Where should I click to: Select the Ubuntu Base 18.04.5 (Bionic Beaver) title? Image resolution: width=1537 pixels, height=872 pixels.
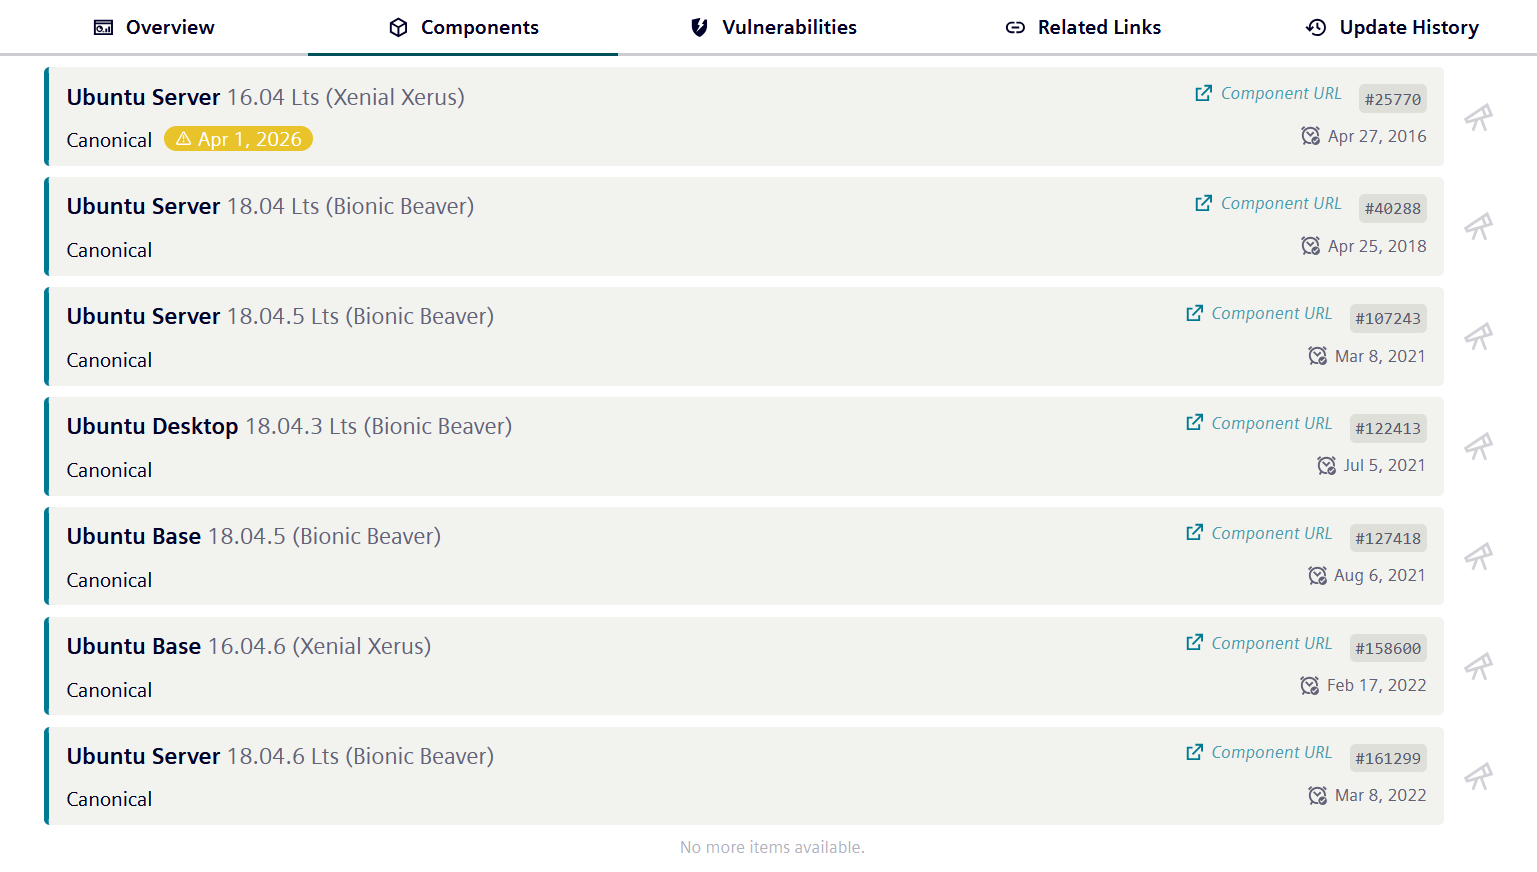(x=254, y=536)
